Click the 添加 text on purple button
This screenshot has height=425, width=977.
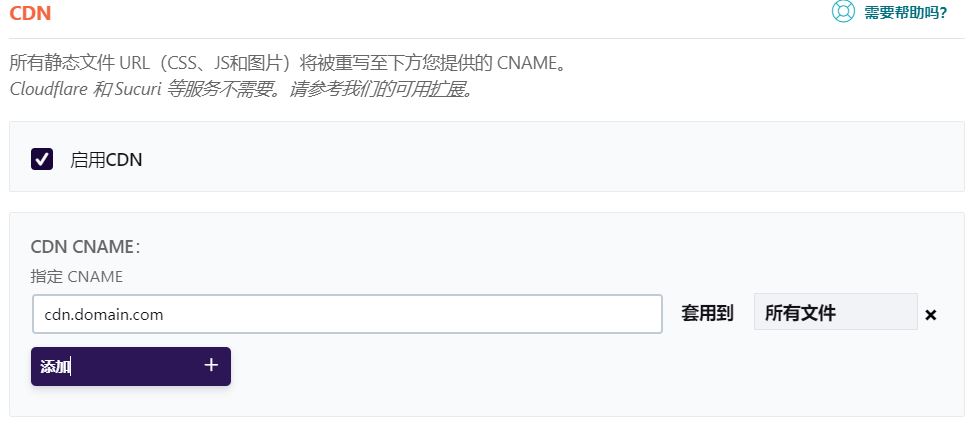(x=56, y=367)
